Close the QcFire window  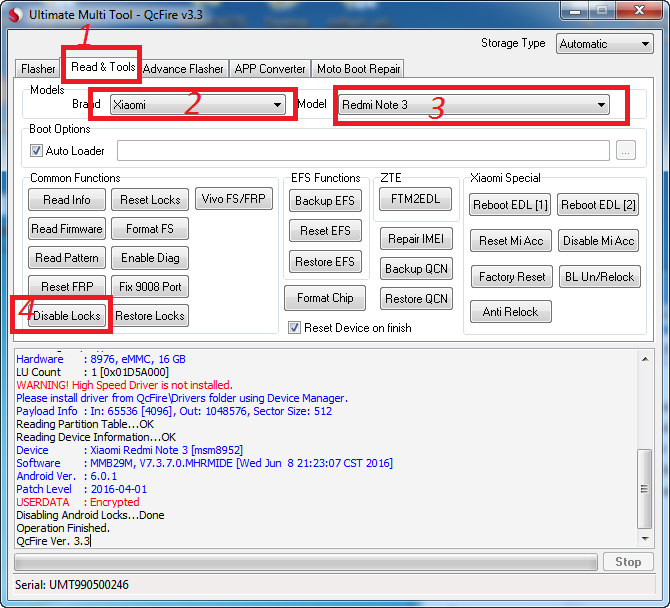[640, 10]
